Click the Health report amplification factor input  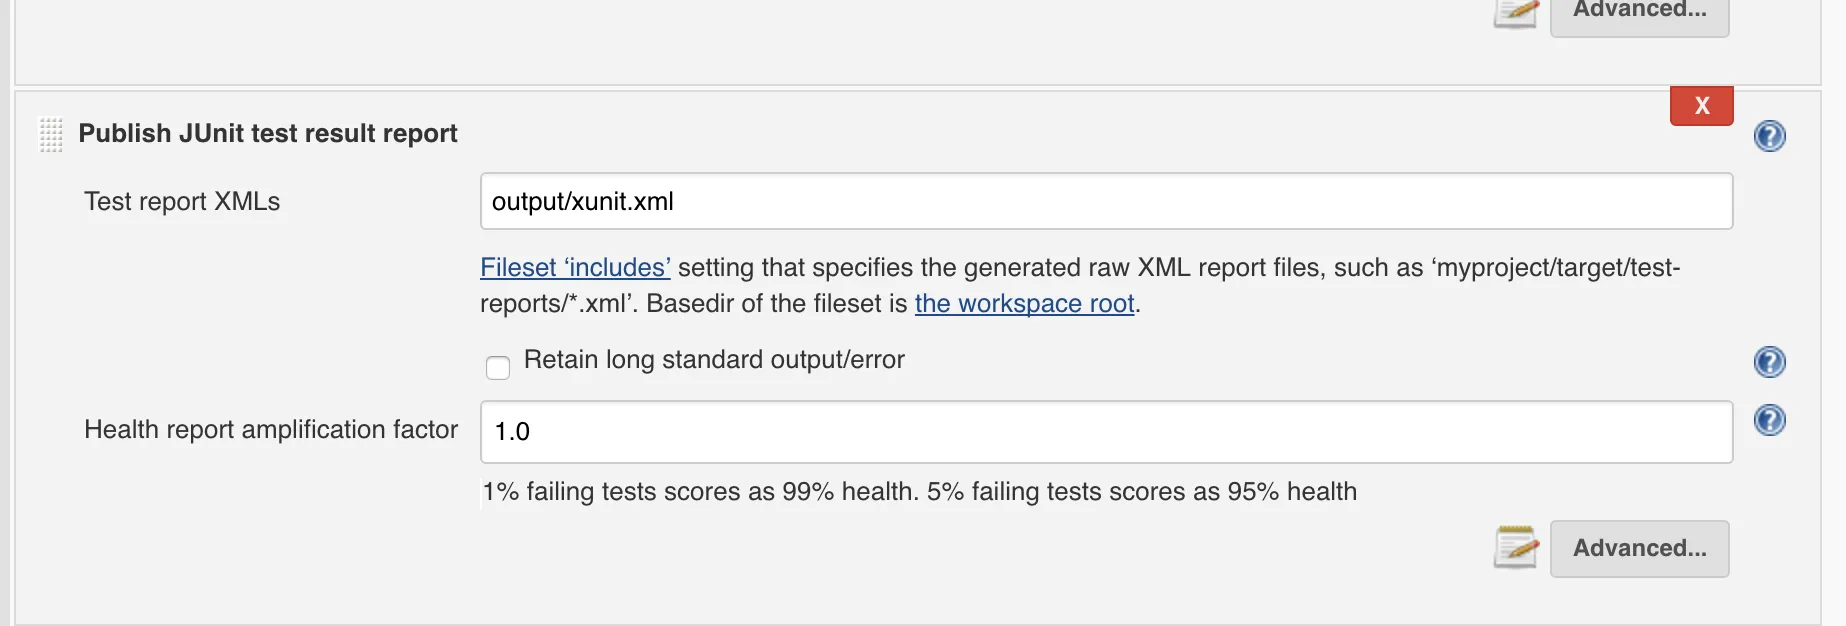pyautogui.click(x=1105, y=432)
